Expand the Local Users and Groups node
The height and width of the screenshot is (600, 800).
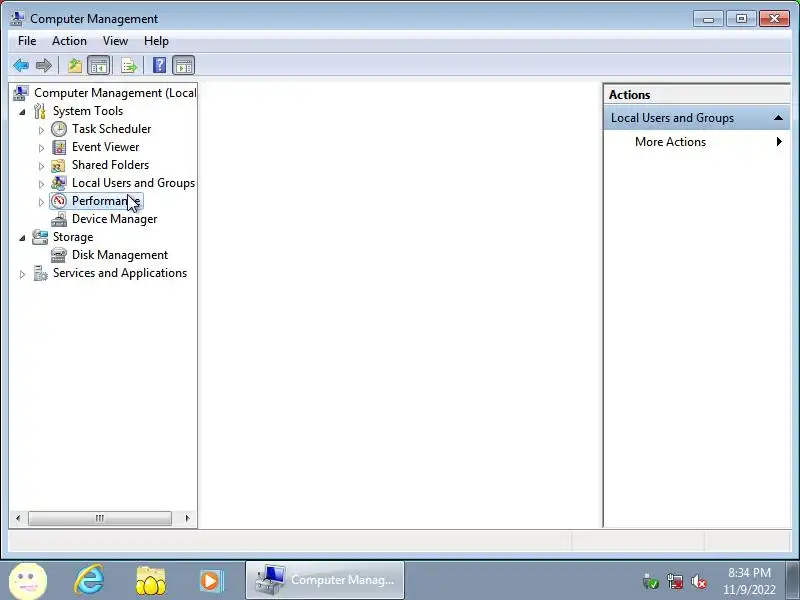tap(41, 184)
